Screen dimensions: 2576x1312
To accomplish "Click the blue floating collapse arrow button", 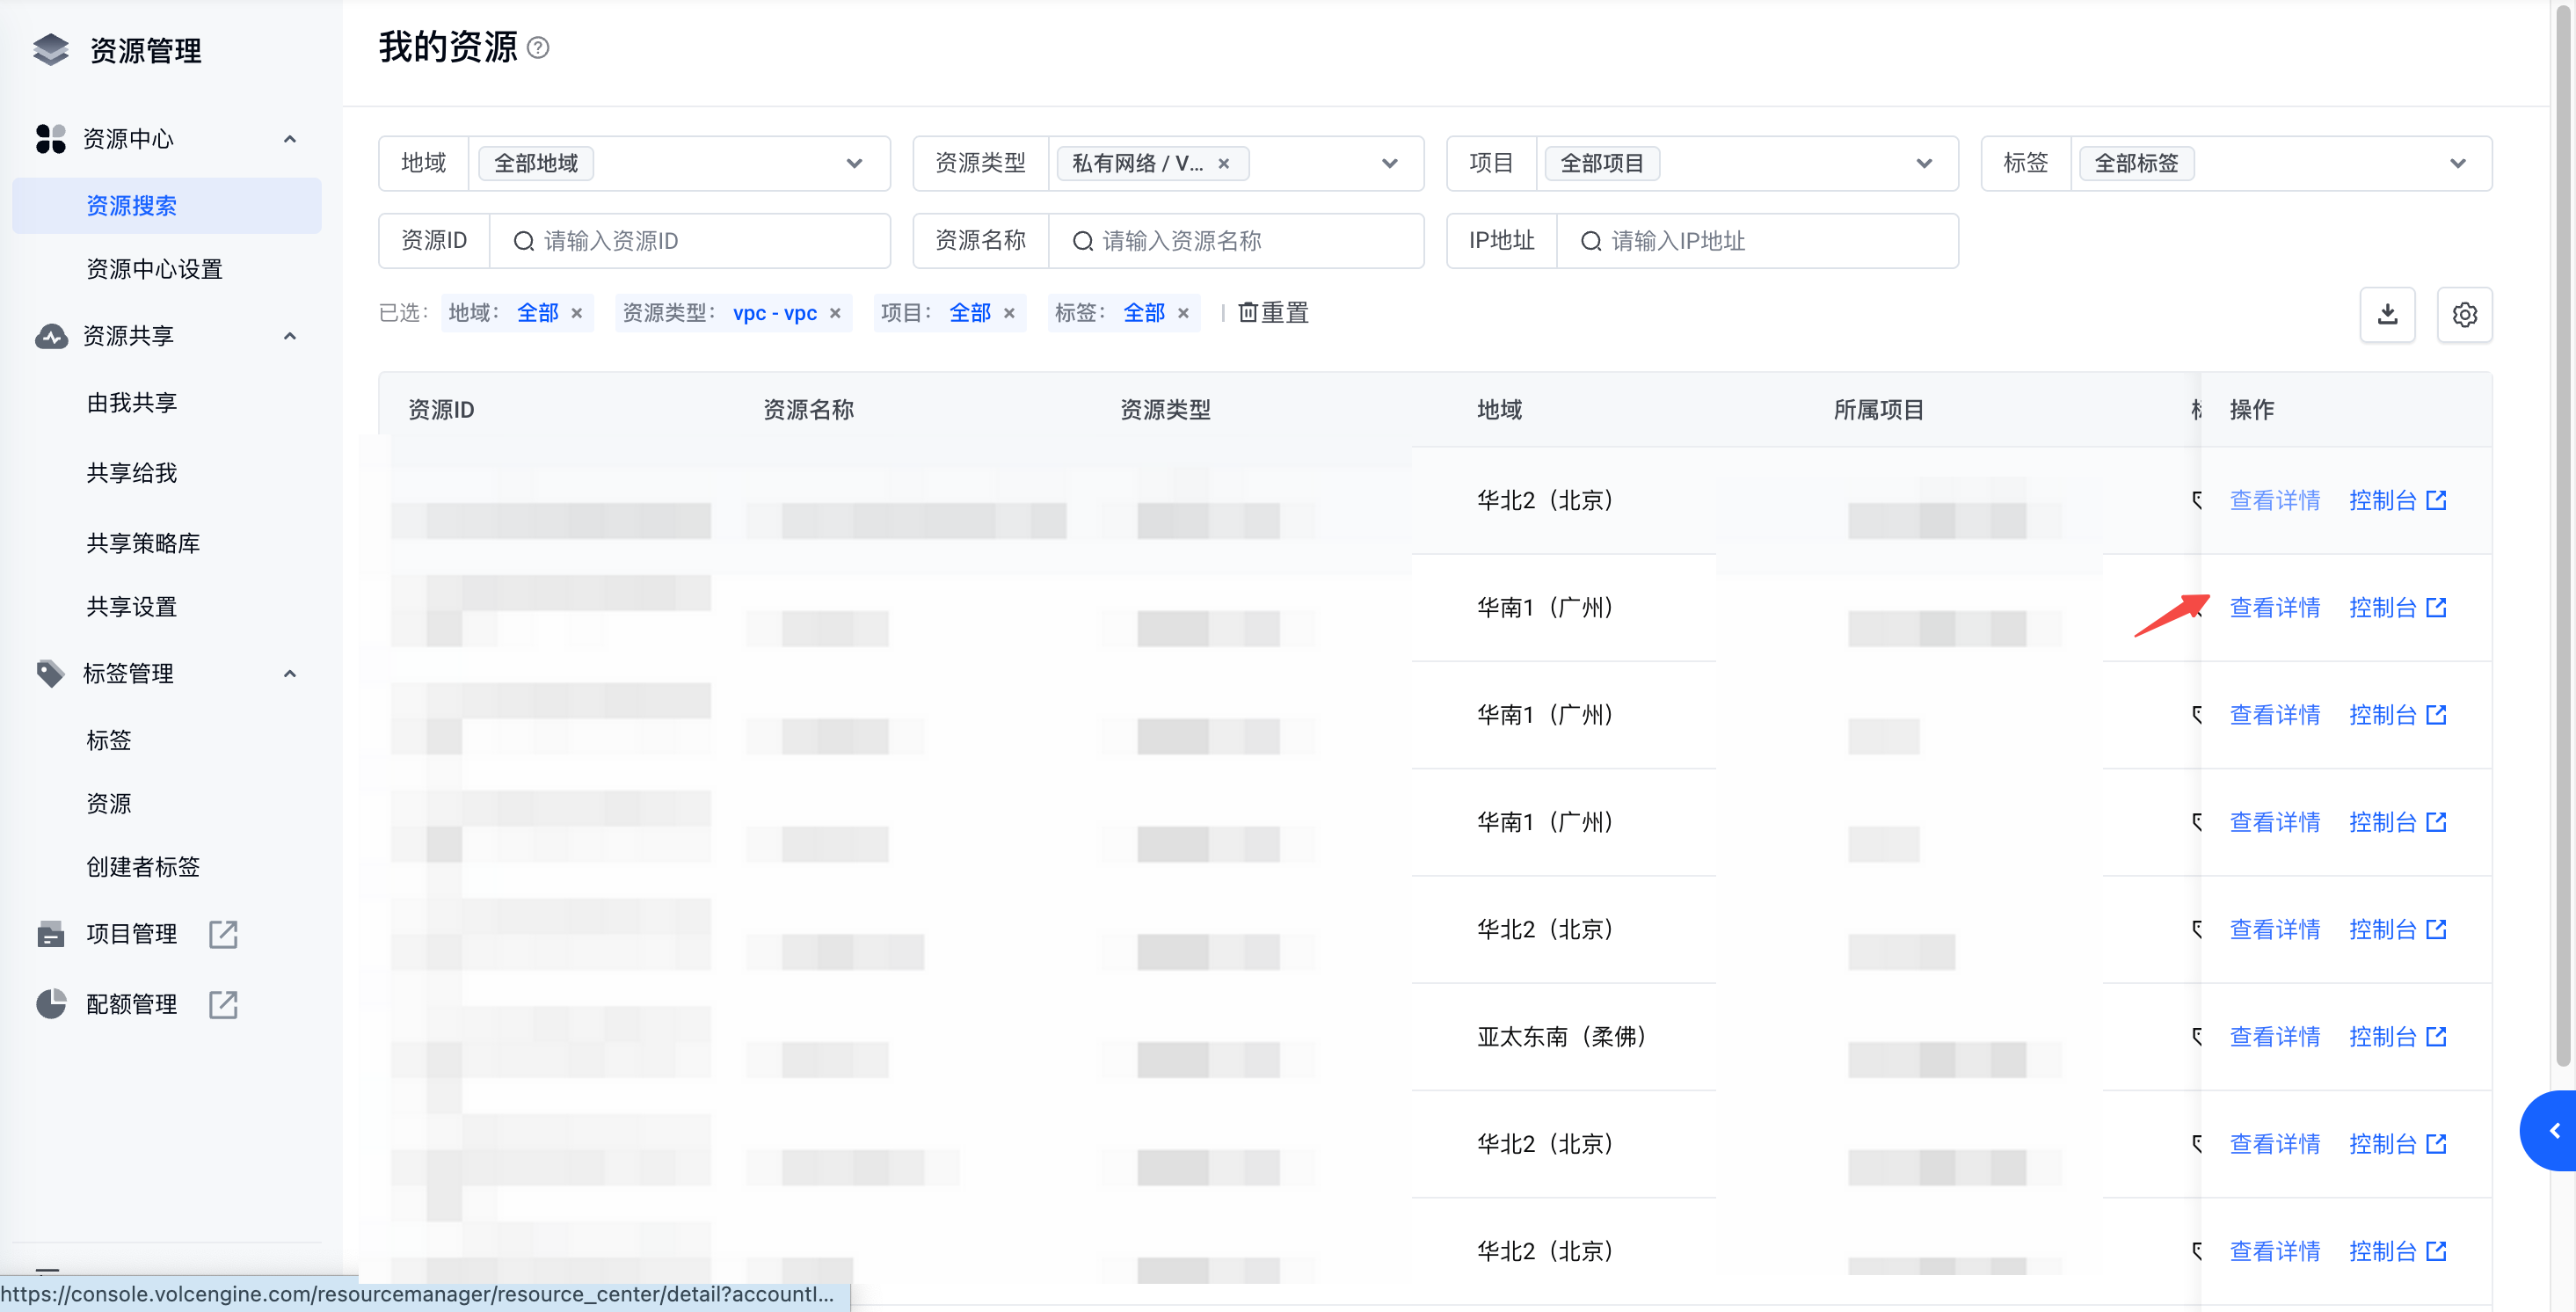I will pyautogui.click(x=2553, y=1130).
